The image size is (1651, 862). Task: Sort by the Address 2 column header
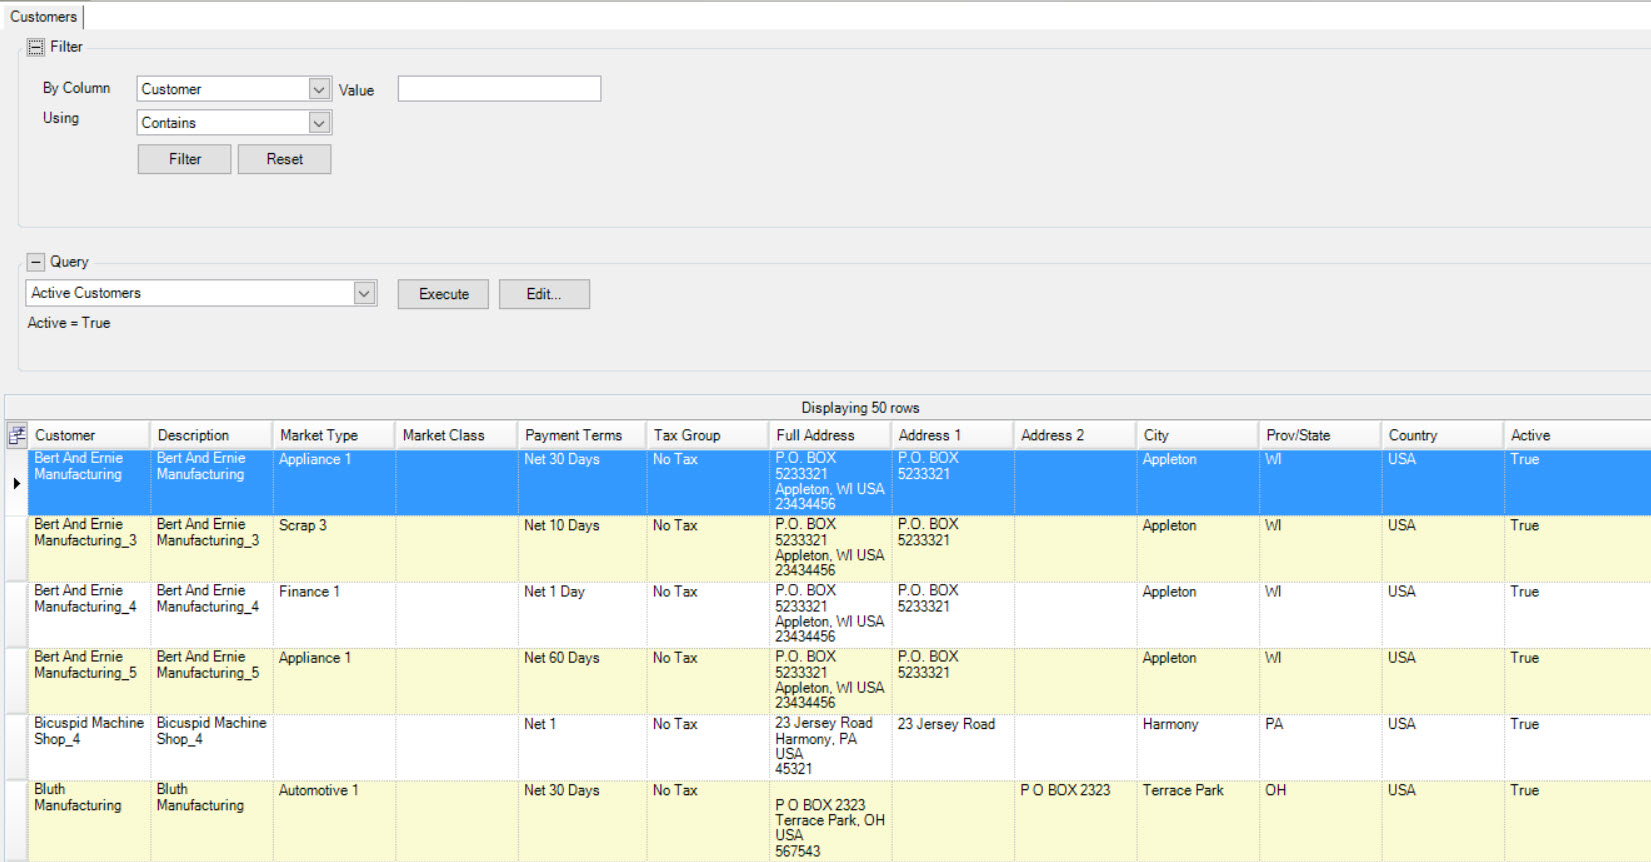(x=1075, y=435)
